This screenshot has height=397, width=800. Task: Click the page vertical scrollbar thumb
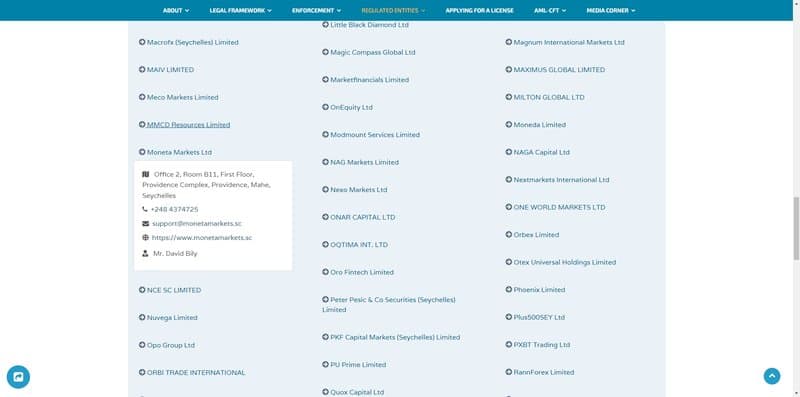pyautogui.click(x=796, y=228)
